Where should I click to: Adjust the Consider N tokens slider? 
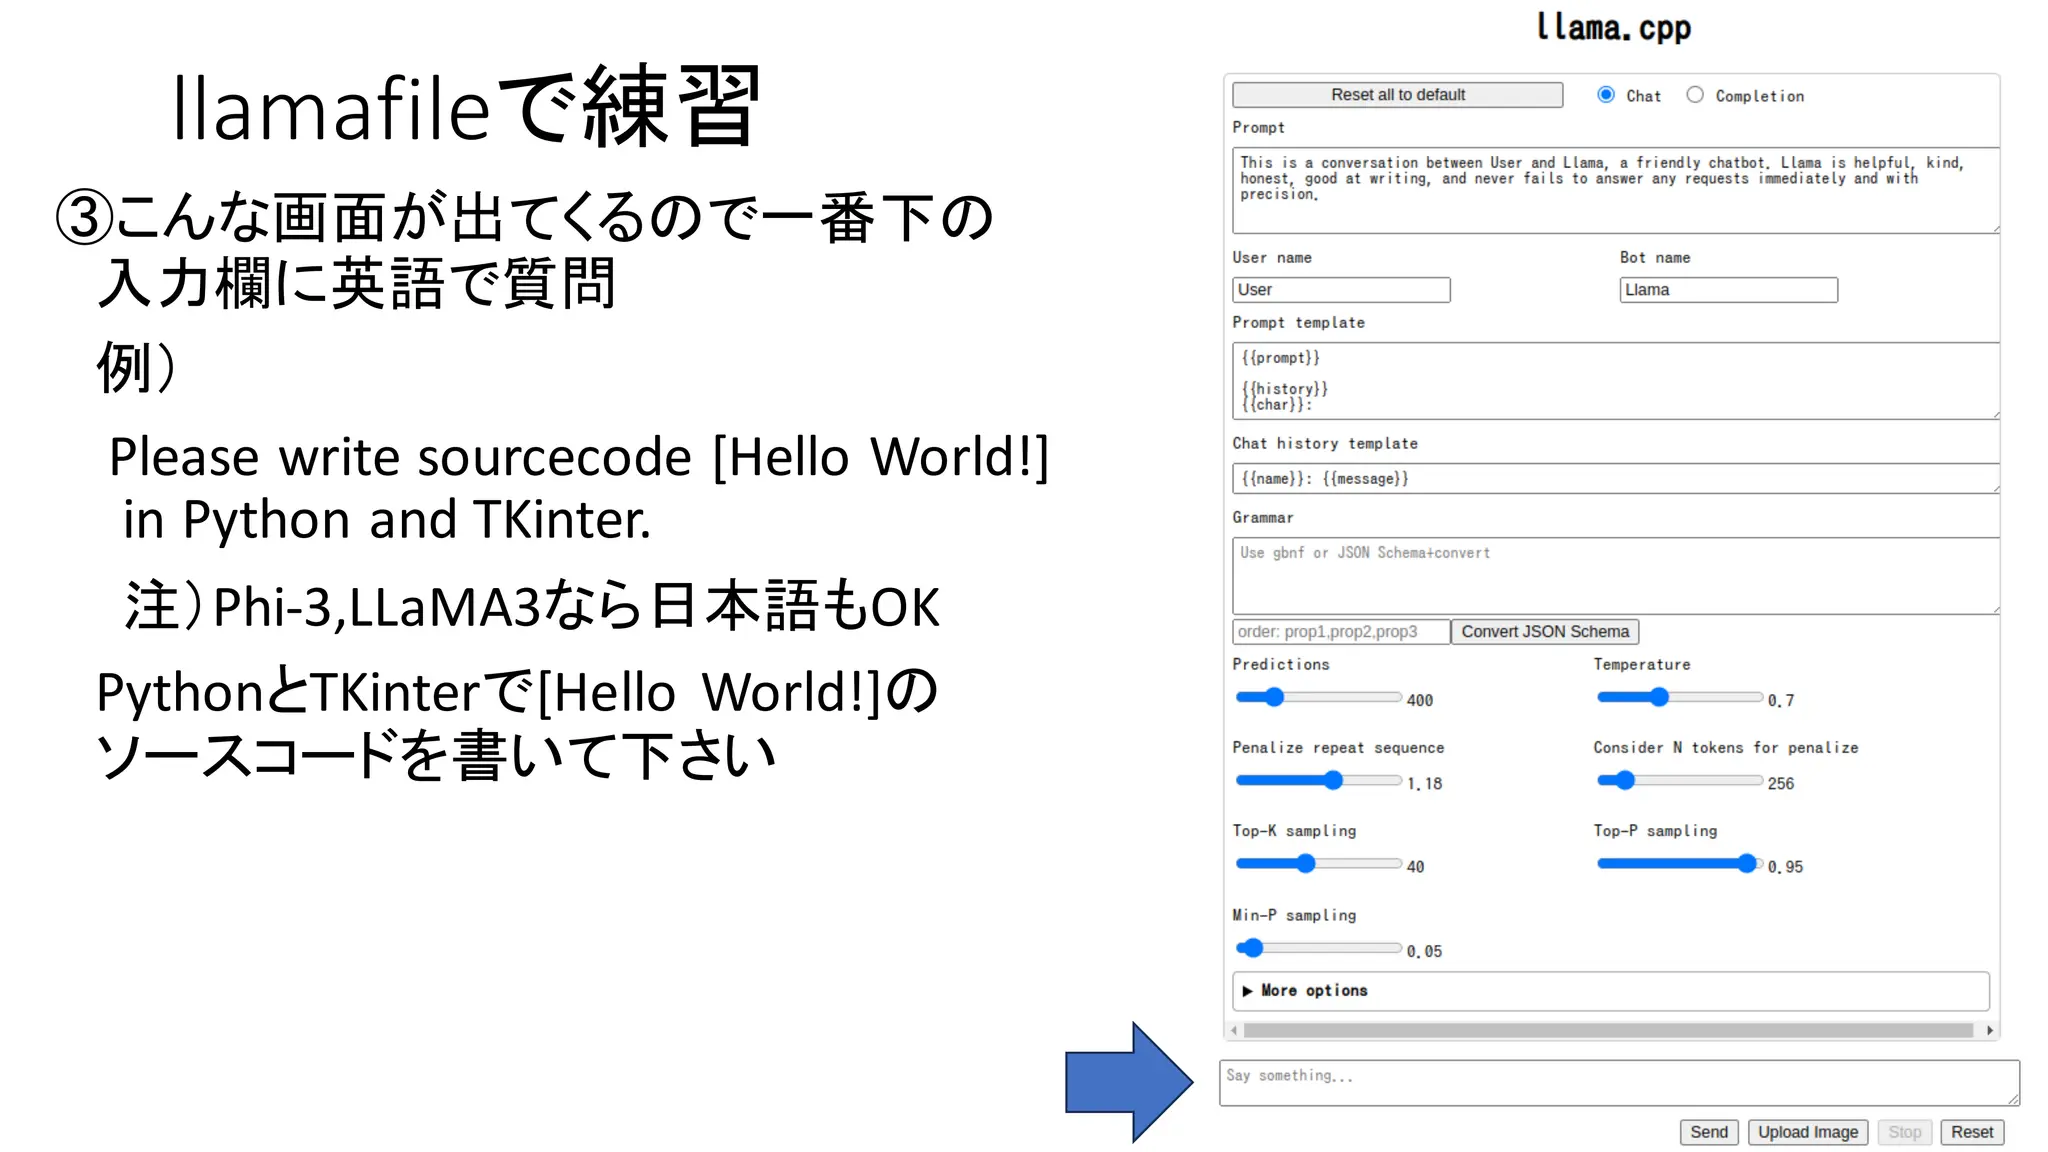click(1679, 780)
